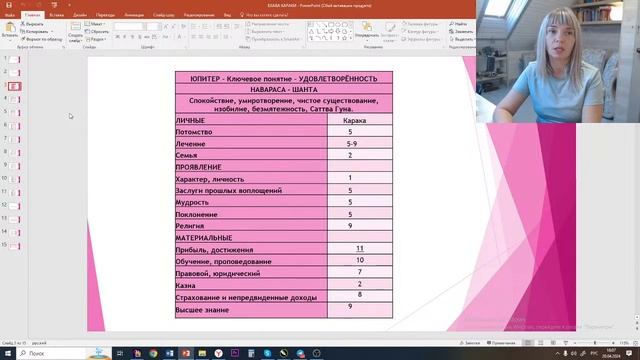Click Format Painter (Формат по образцу)
Image resolution: width=640 pixels, height=360 pixels.
(41, 39)
